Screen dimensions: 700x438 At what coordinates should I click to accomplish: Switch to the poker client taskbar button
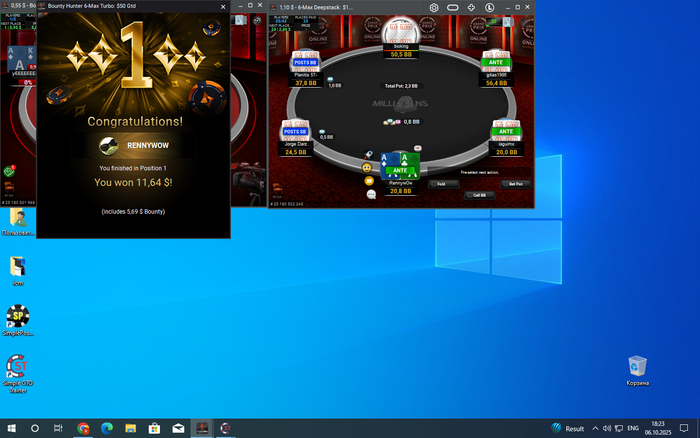point(202,428)
